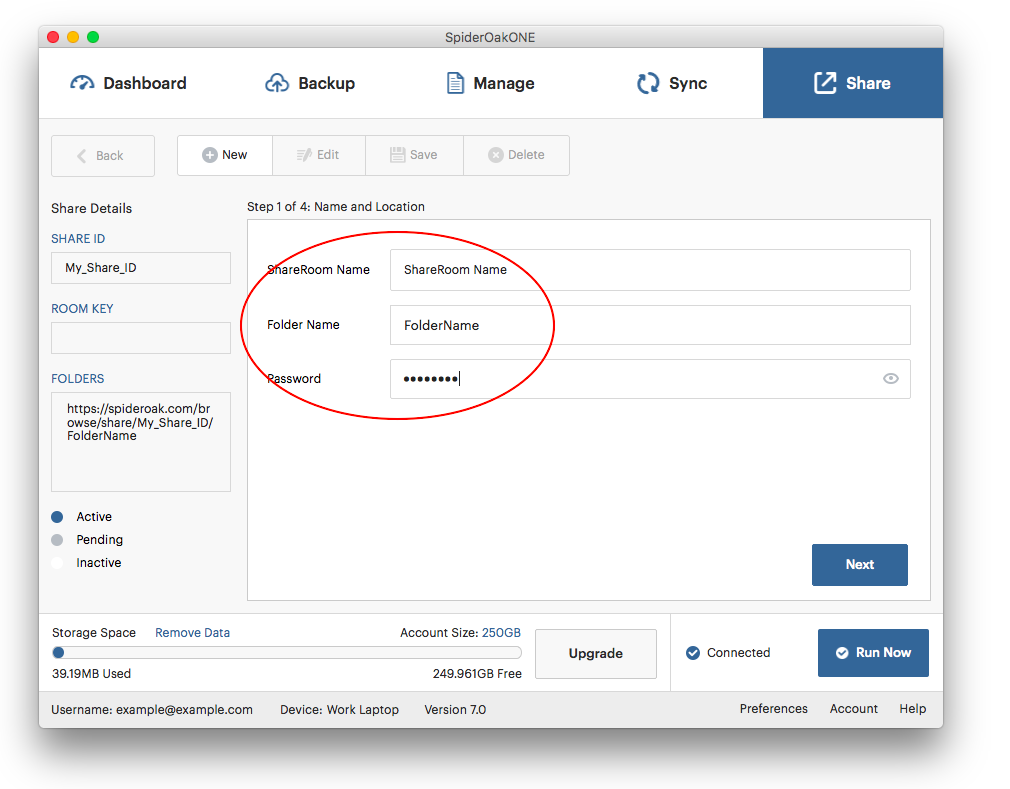Click the Save floppy disk icon
The image size is (1010, 789).
[397, 155]
